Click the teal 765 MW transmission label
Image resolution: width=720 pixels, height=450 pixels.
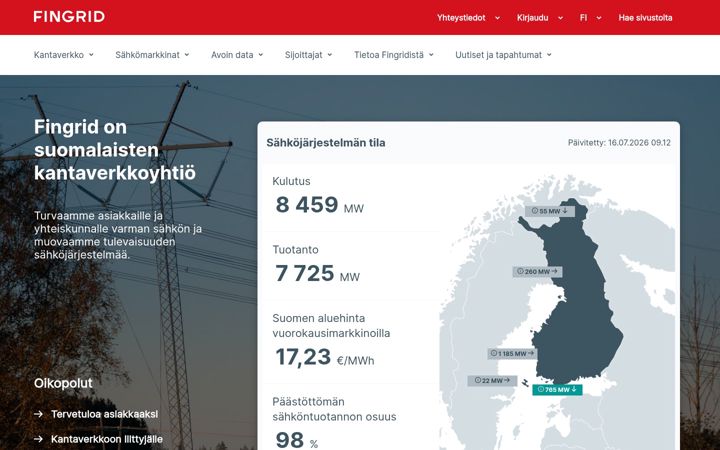point(557,390)
